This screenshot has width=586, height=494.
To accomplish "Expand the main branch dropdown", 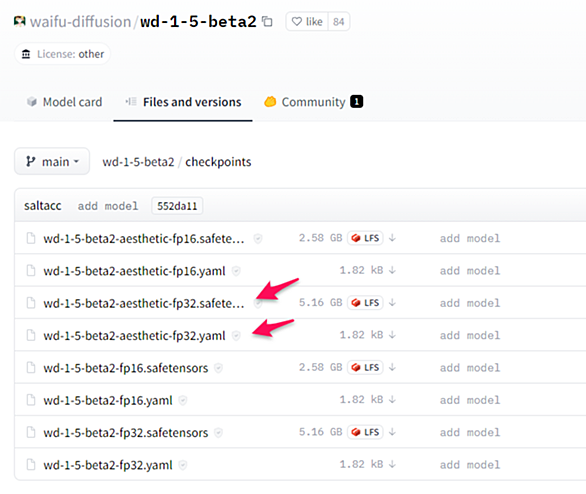I will pyautogui.click(x=52, y=161).
